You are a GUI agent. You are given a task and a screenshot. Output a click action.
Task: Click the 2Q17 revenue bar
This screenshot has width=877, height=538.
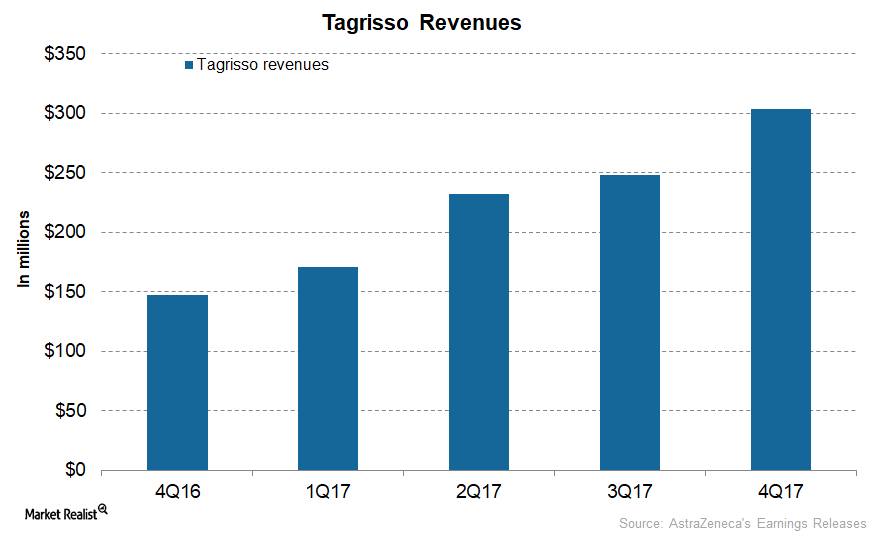[x=479, y=332]
